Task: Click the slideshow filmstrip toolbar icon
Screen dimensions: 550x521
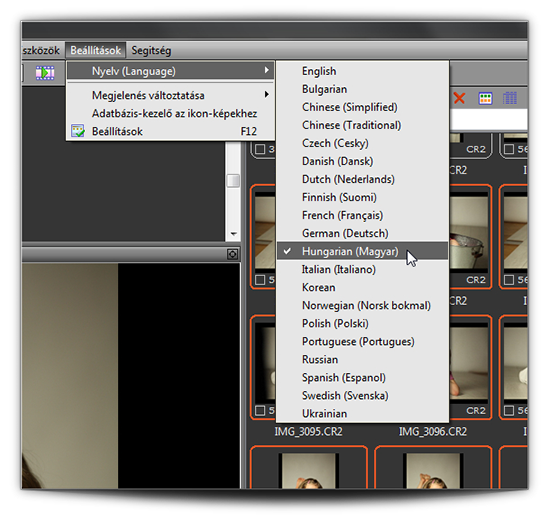Action: [x=45, y=73]
